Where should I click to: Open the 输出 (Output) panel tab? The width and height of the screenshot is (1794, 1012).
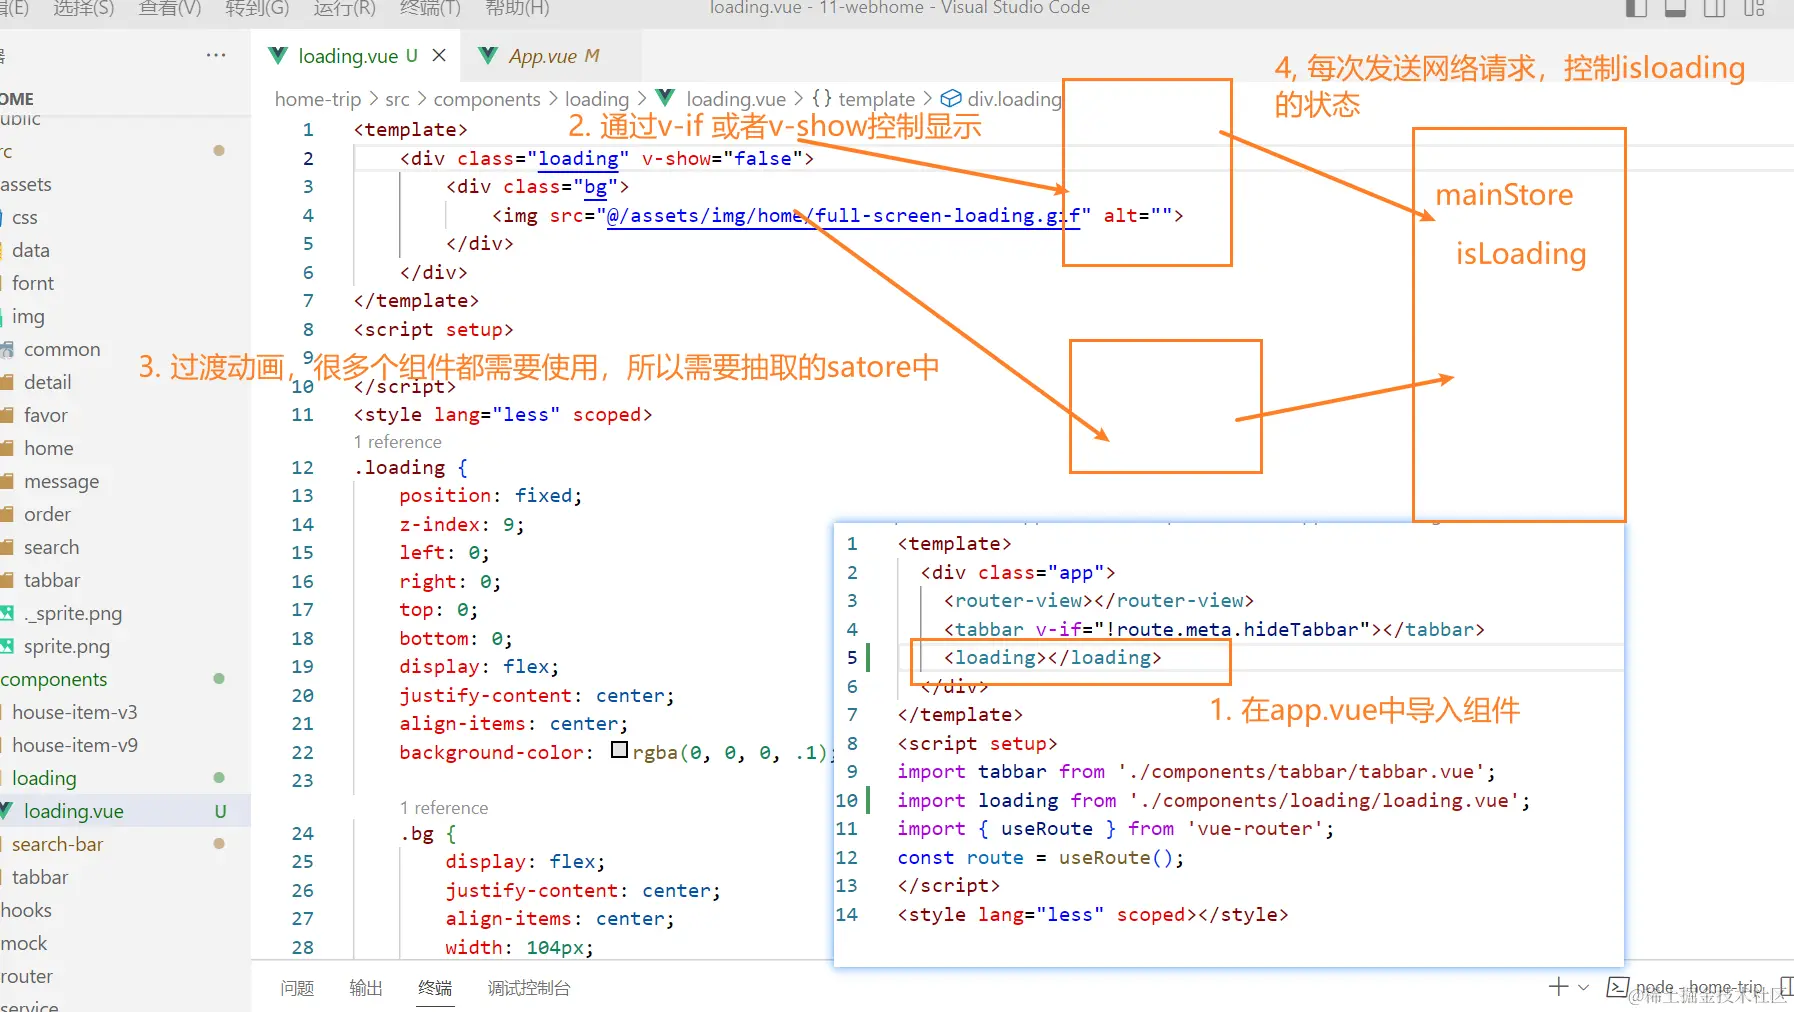[366, 988]
